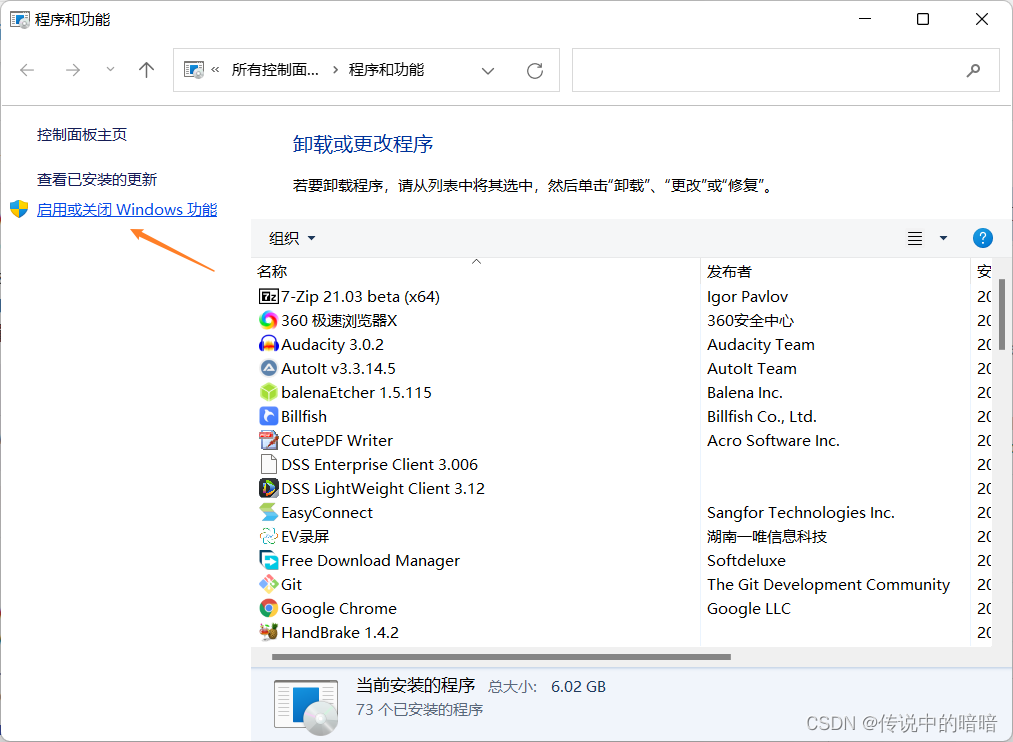Click the Google Chrome icon
Image resolution: width=1013 pixels, height=742 pixels.
268,608
